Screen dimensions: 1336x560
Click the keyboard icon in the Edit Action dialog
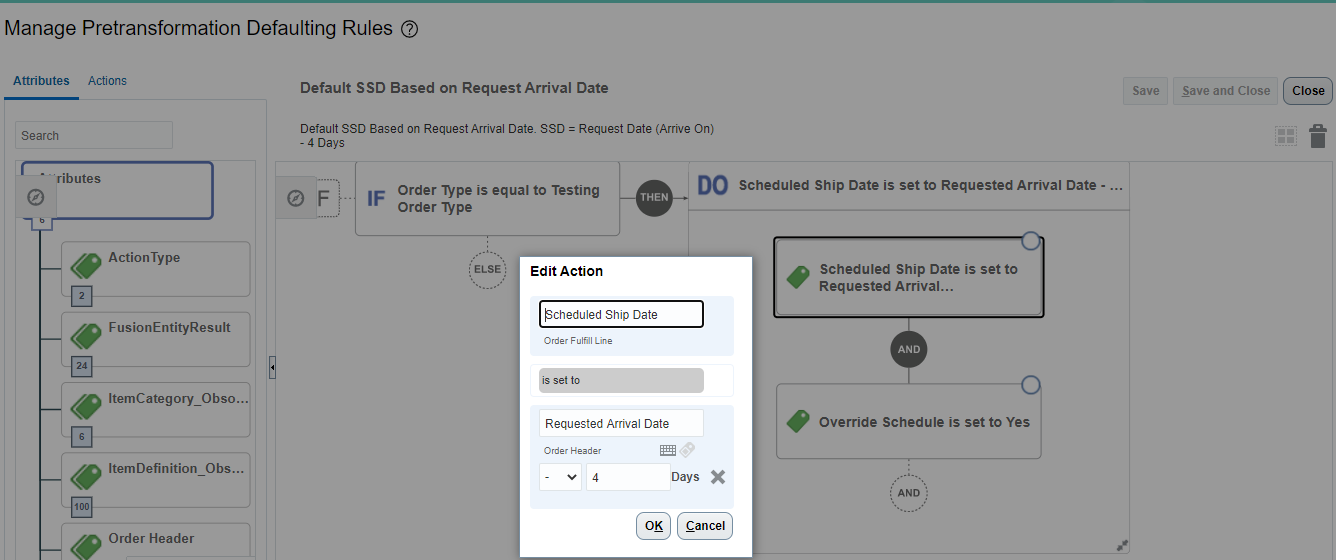[668, 450]
